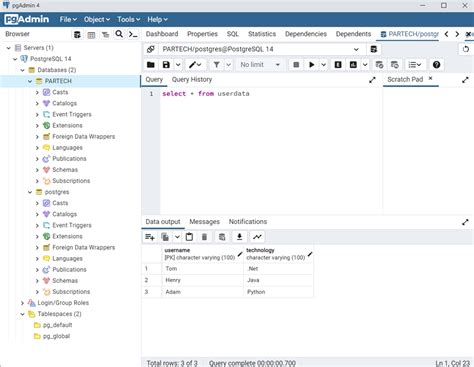Switch to the Messages tab
The image size is (474, 367).
[x=204, y=222]
